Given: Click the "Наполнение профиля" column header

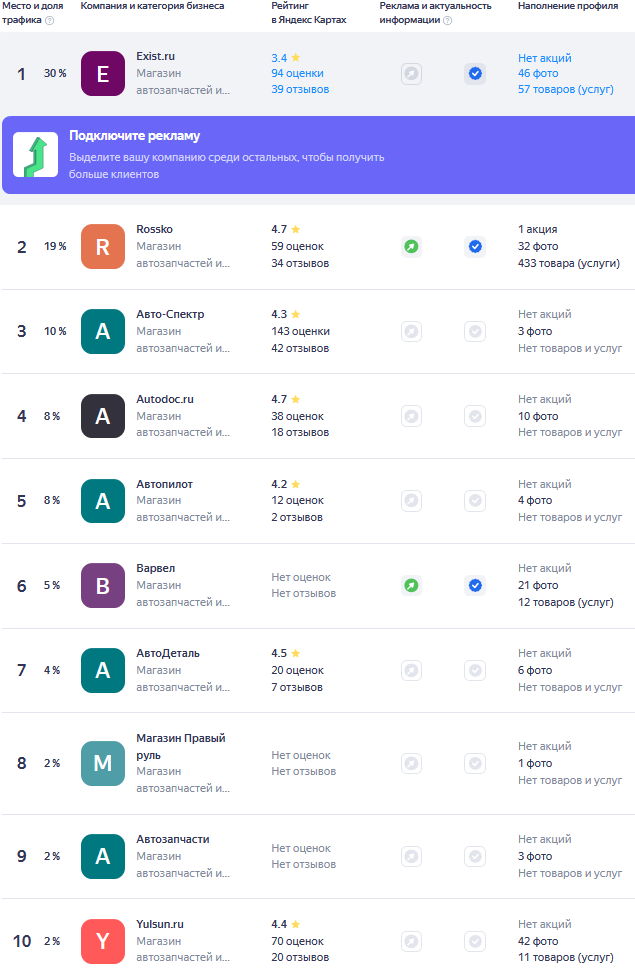Looking at the screenshot, I should click(x=568, y=6).
